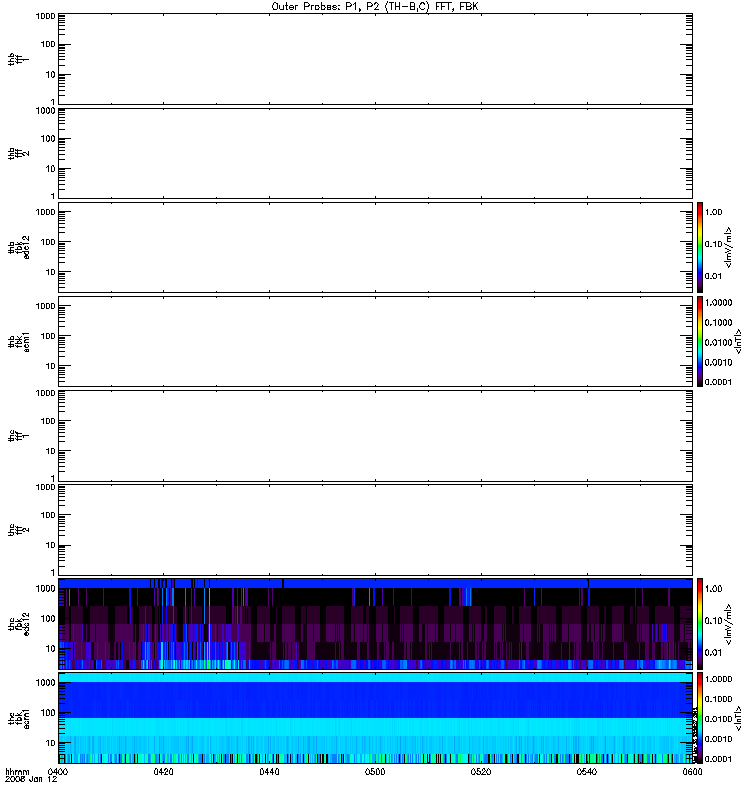Image resolution: width=750 pixels, height=800 pixels.
Task: Click the 0500 time axis label
Action: pos(375,772)
